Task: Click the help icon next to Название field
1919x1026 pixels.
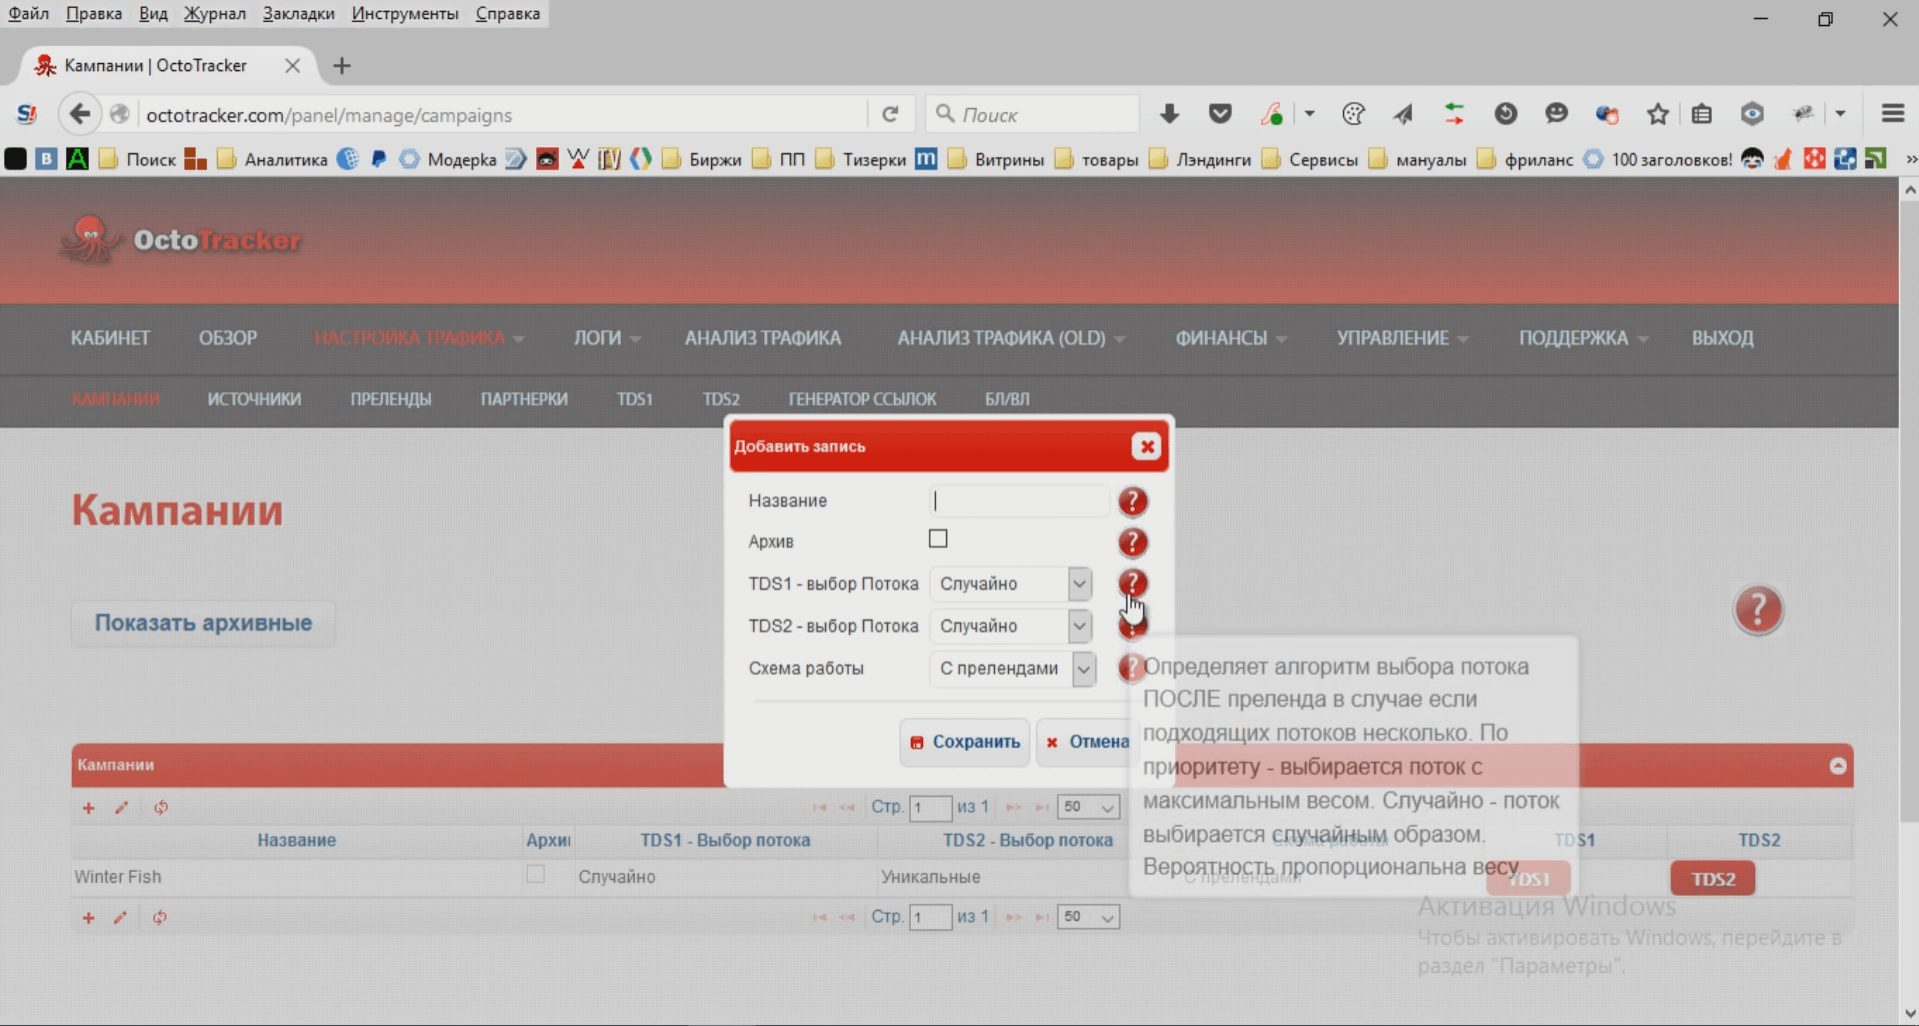Action: 1132,501
